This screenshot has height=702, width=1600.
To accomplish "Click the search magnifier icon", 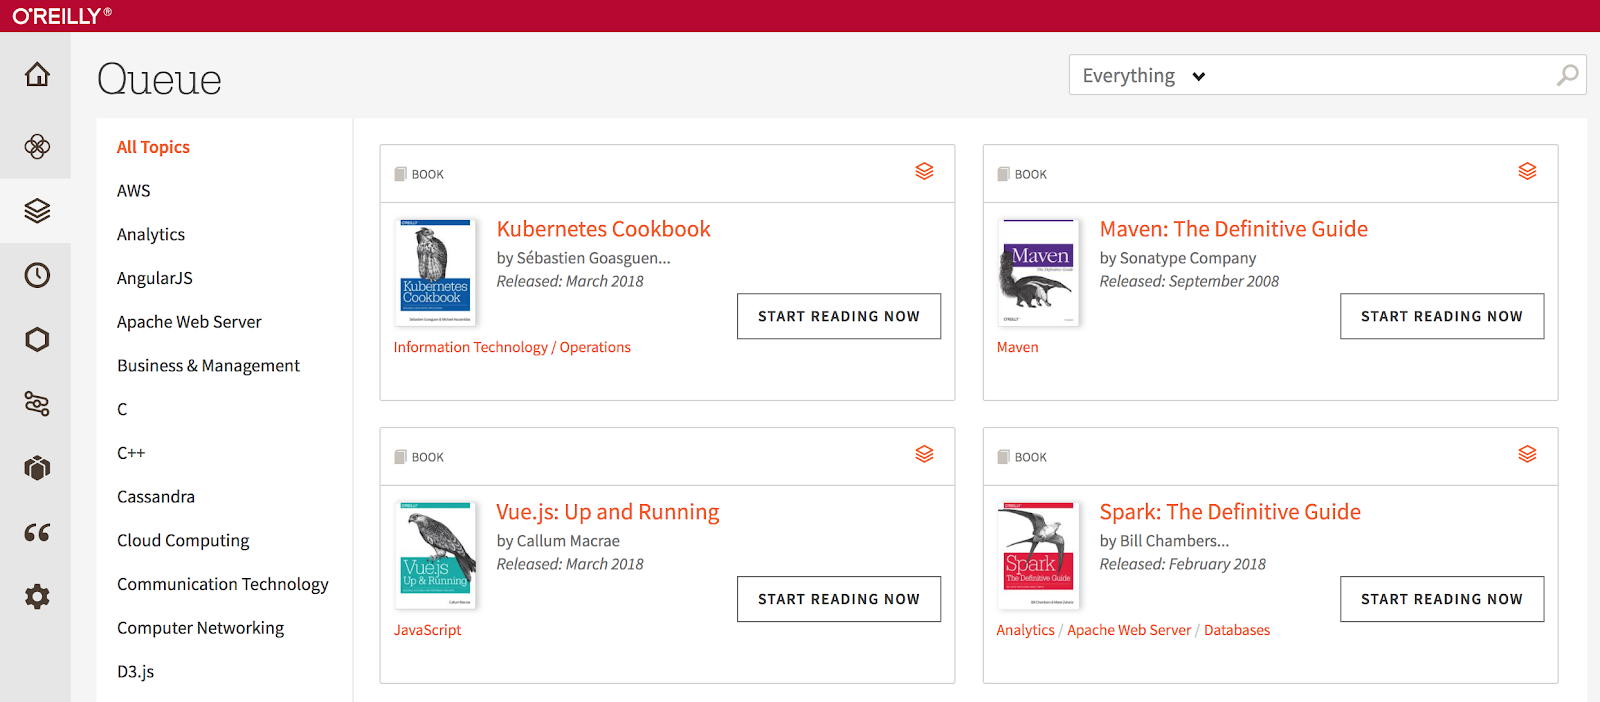I will pyautogui.click(x=1567, y=76).
